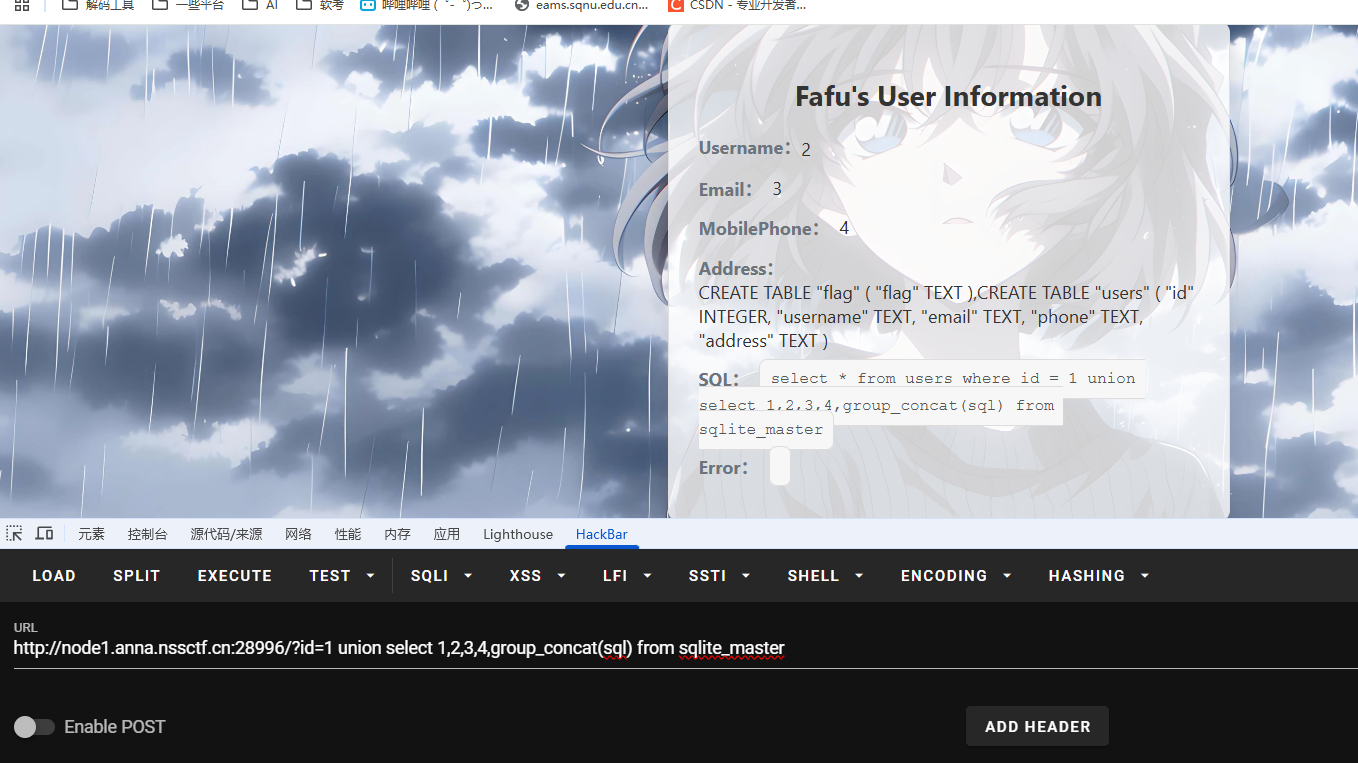Screen dimensions: 1358x763
Task: Expand the ENCODING dropdown menu
Action: [x=956, y=576]
